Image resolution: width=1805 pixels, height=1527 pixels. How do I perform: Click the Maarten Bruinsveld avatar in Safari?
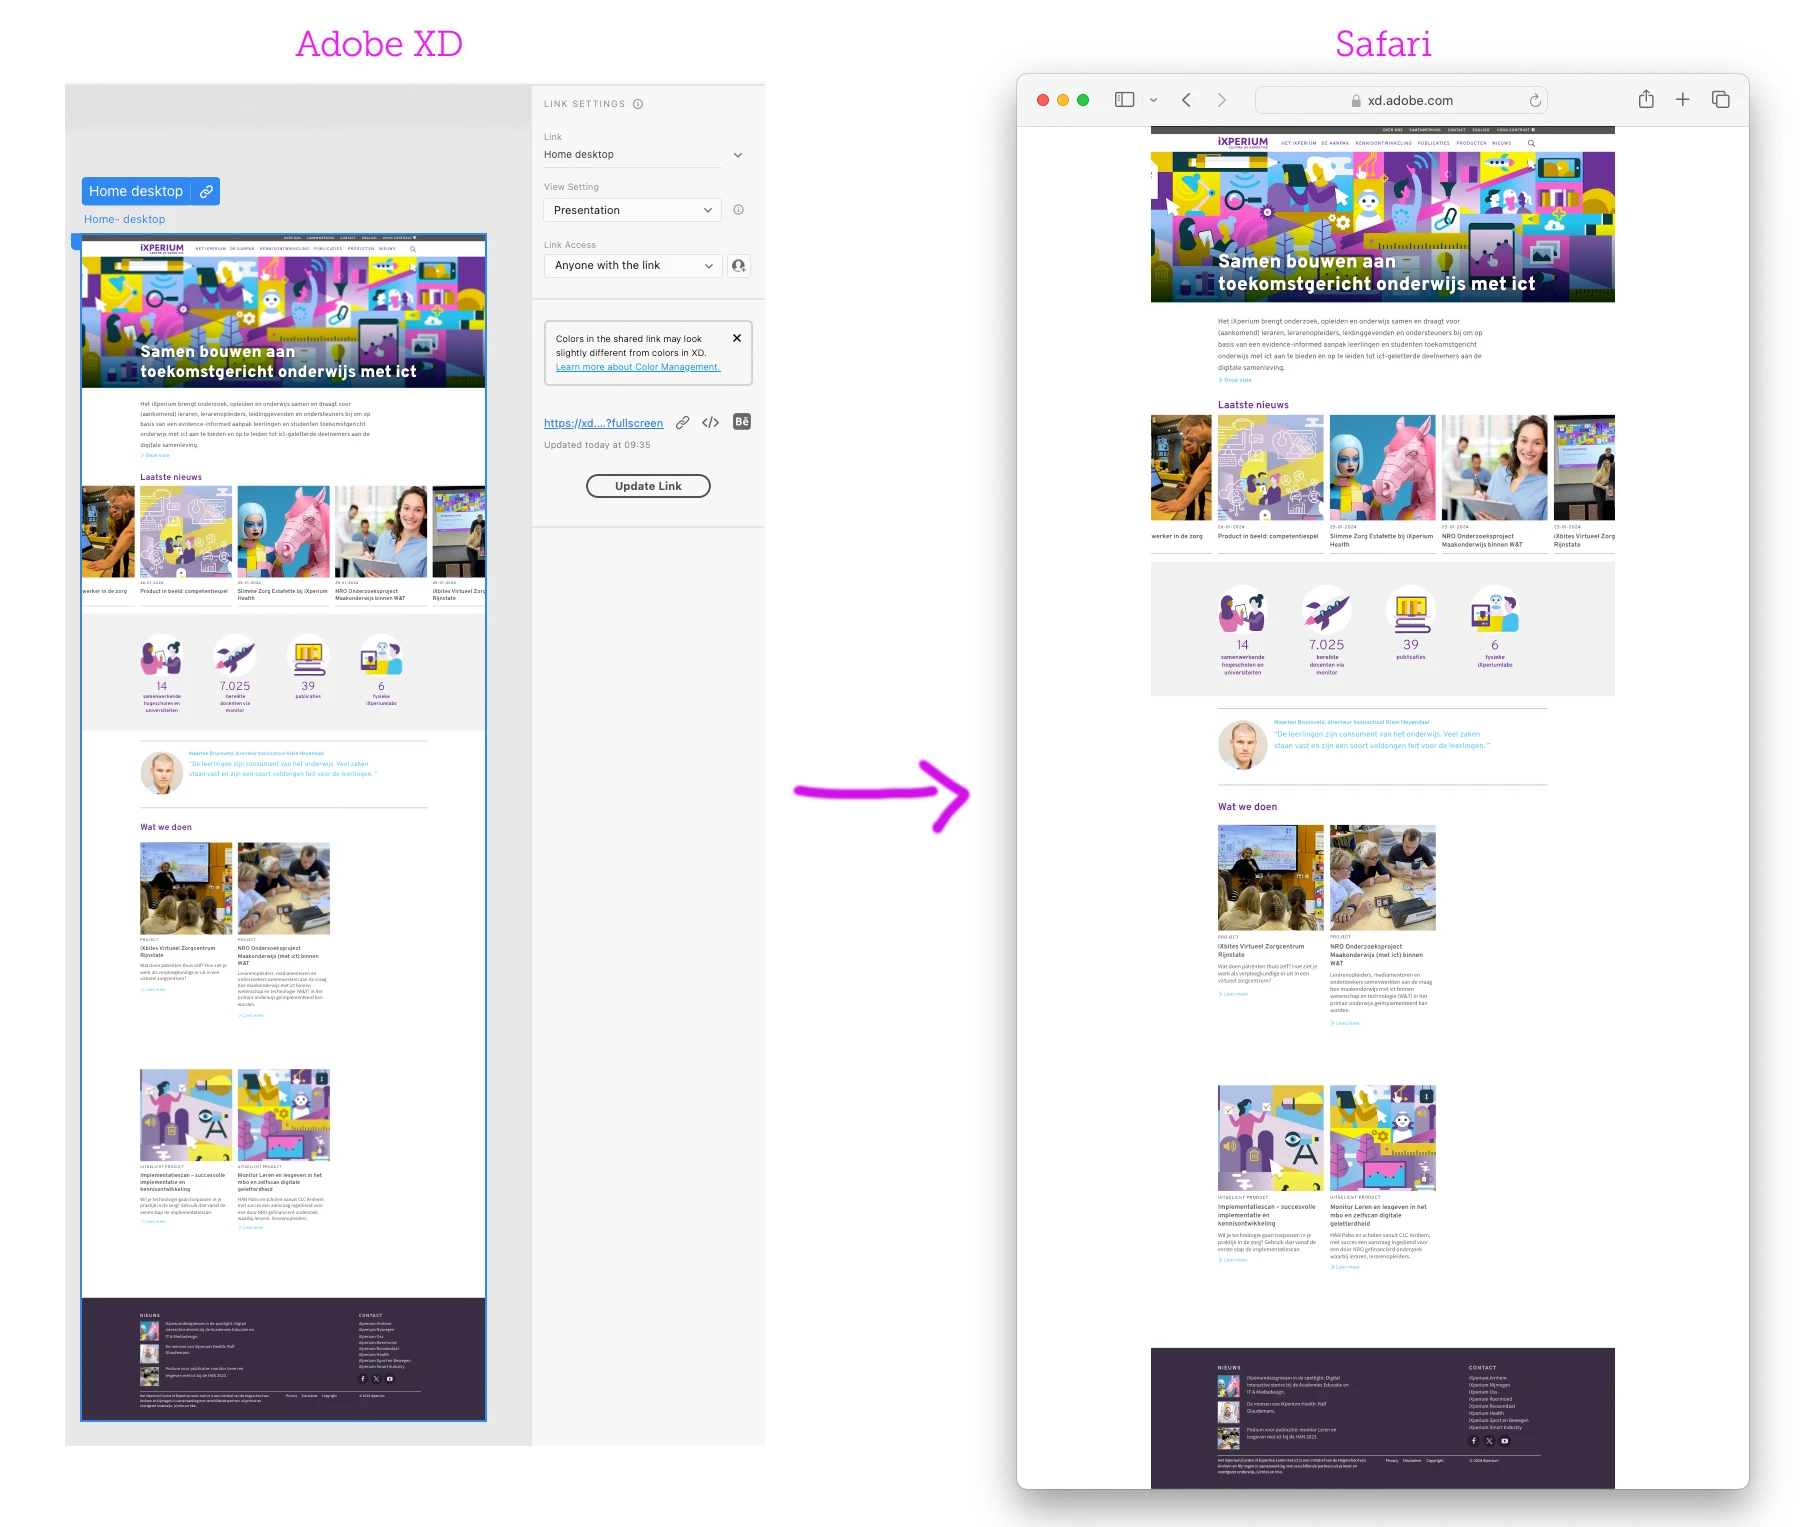1243,745
